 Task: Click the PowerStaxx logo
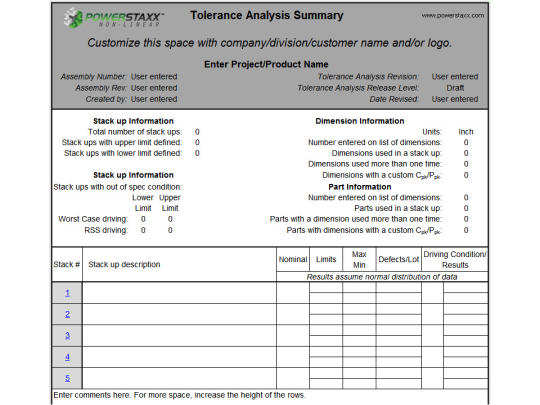point(114,18)
